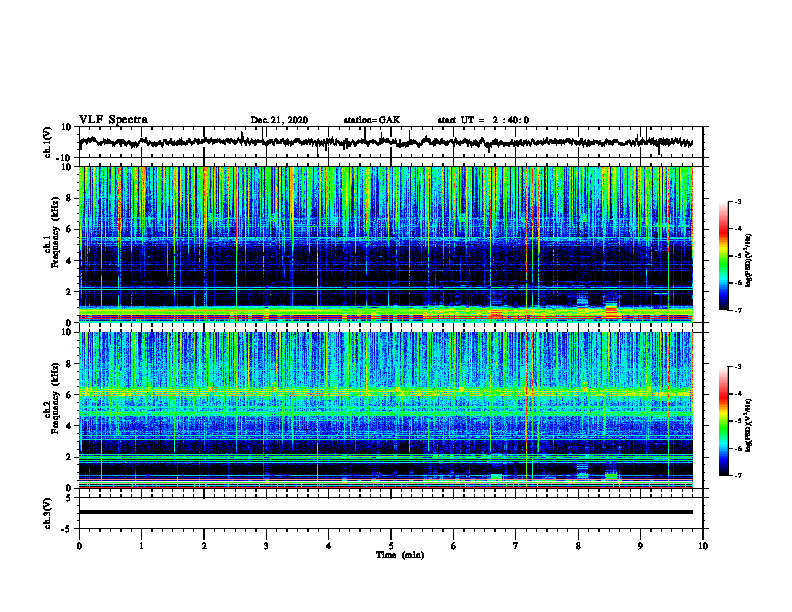Click the "5" tick on the Time axis
Image resolution: width=792 pixels, height=612 pixels.
391,546
